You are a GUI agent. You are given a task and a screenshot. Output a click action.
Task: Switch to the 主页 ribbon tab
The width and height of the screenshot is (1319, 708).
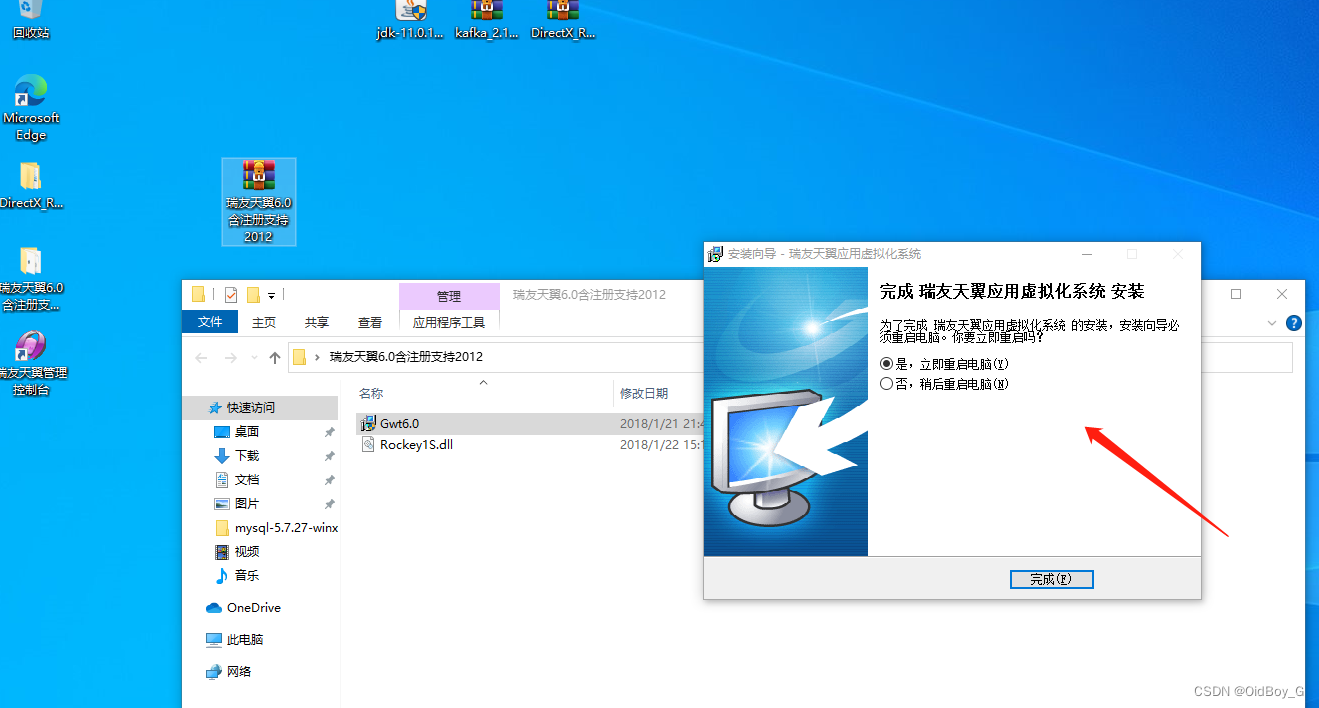point(264,322)
